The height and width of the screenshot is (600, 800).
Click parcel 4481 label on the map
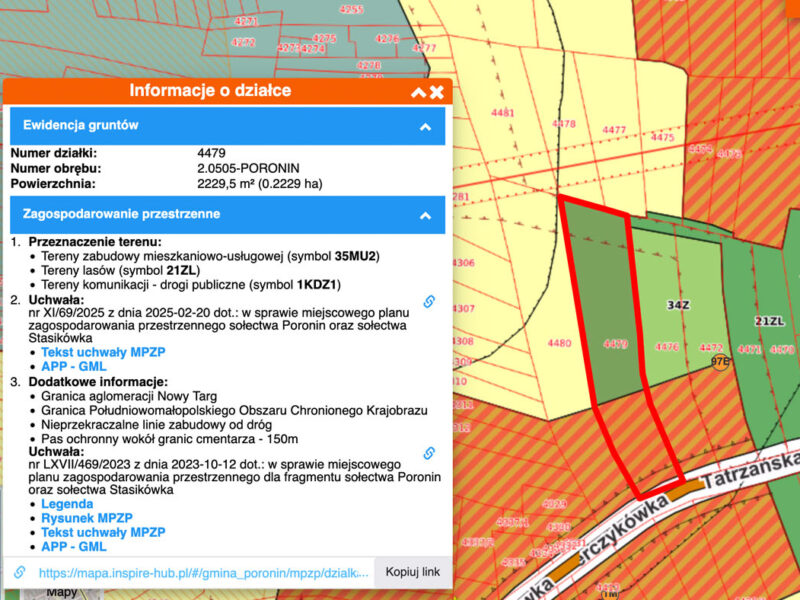click(x=503, y=113)
